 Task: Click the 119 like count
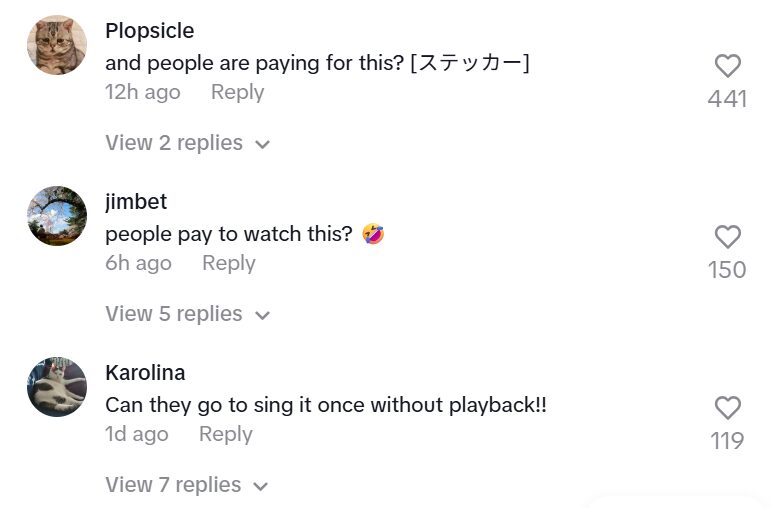pos(727,441)
